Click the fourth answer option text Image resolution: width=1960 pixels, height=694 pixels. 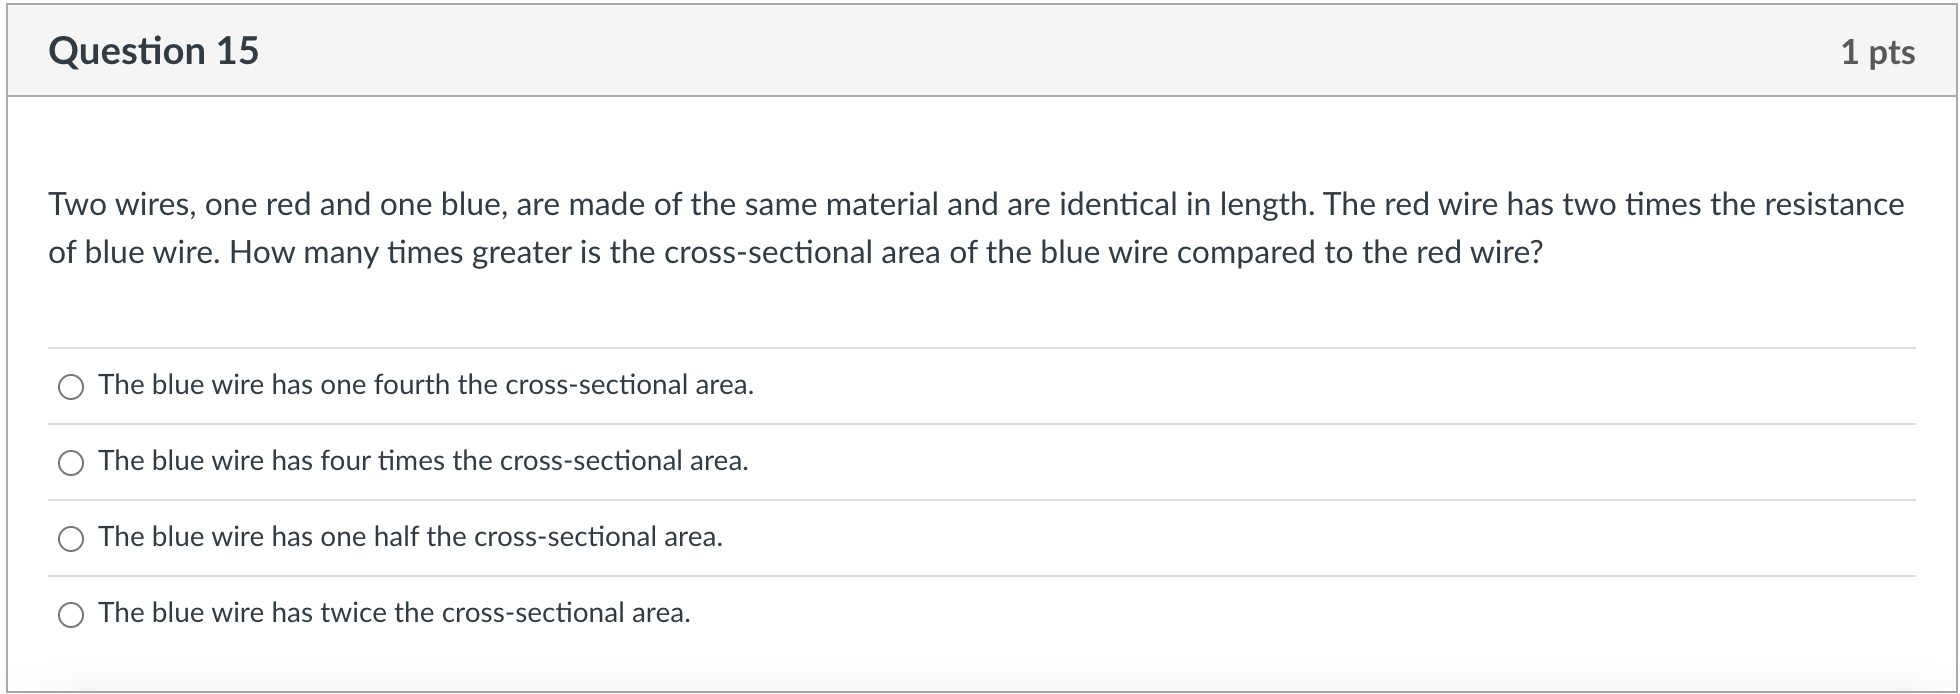point(395,612)
